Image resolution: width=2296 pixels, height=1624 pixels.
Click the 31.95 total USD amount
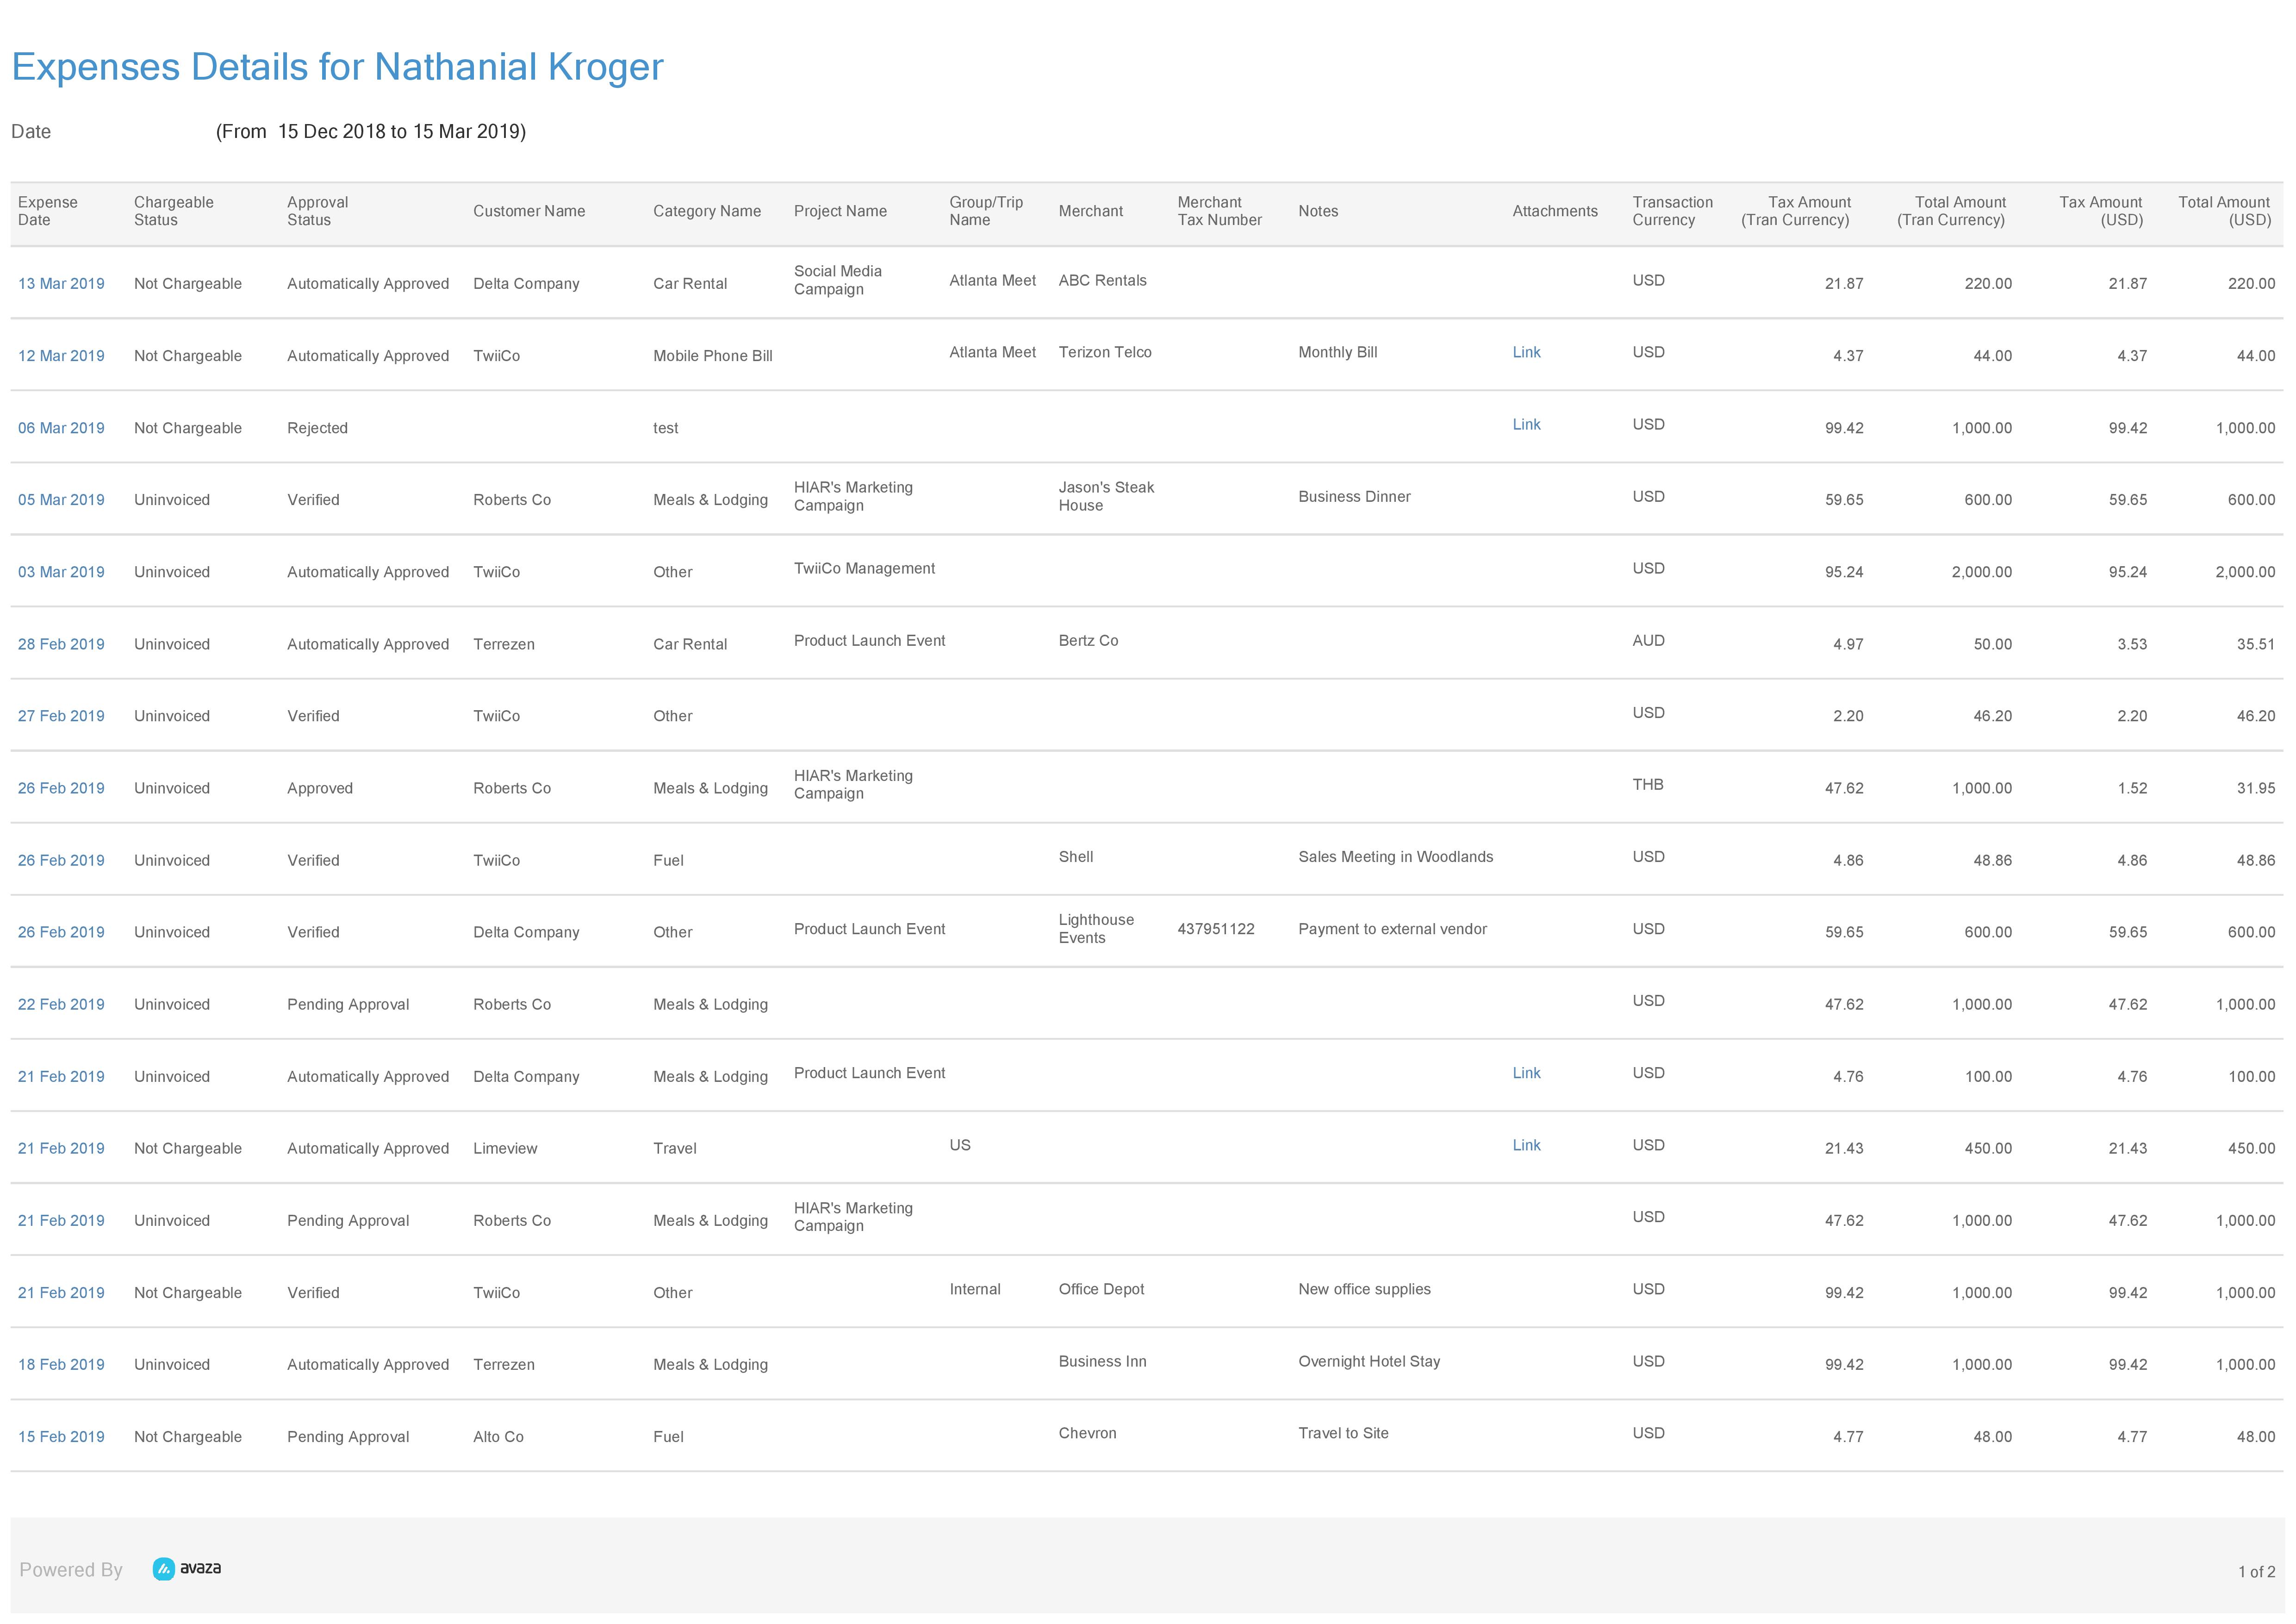pos(2256,788)
